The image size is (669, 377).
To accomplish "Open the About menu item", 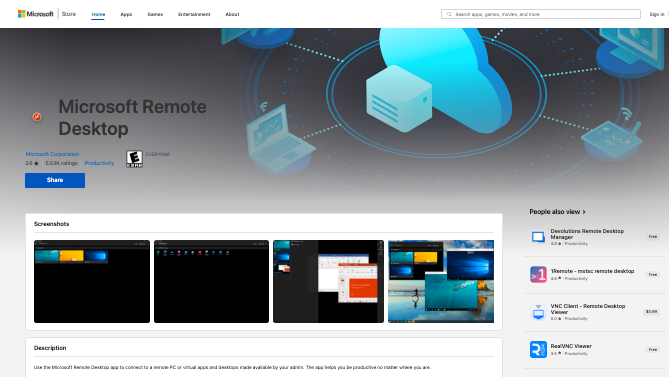I will pyautogui.click(x=233, y=14).
